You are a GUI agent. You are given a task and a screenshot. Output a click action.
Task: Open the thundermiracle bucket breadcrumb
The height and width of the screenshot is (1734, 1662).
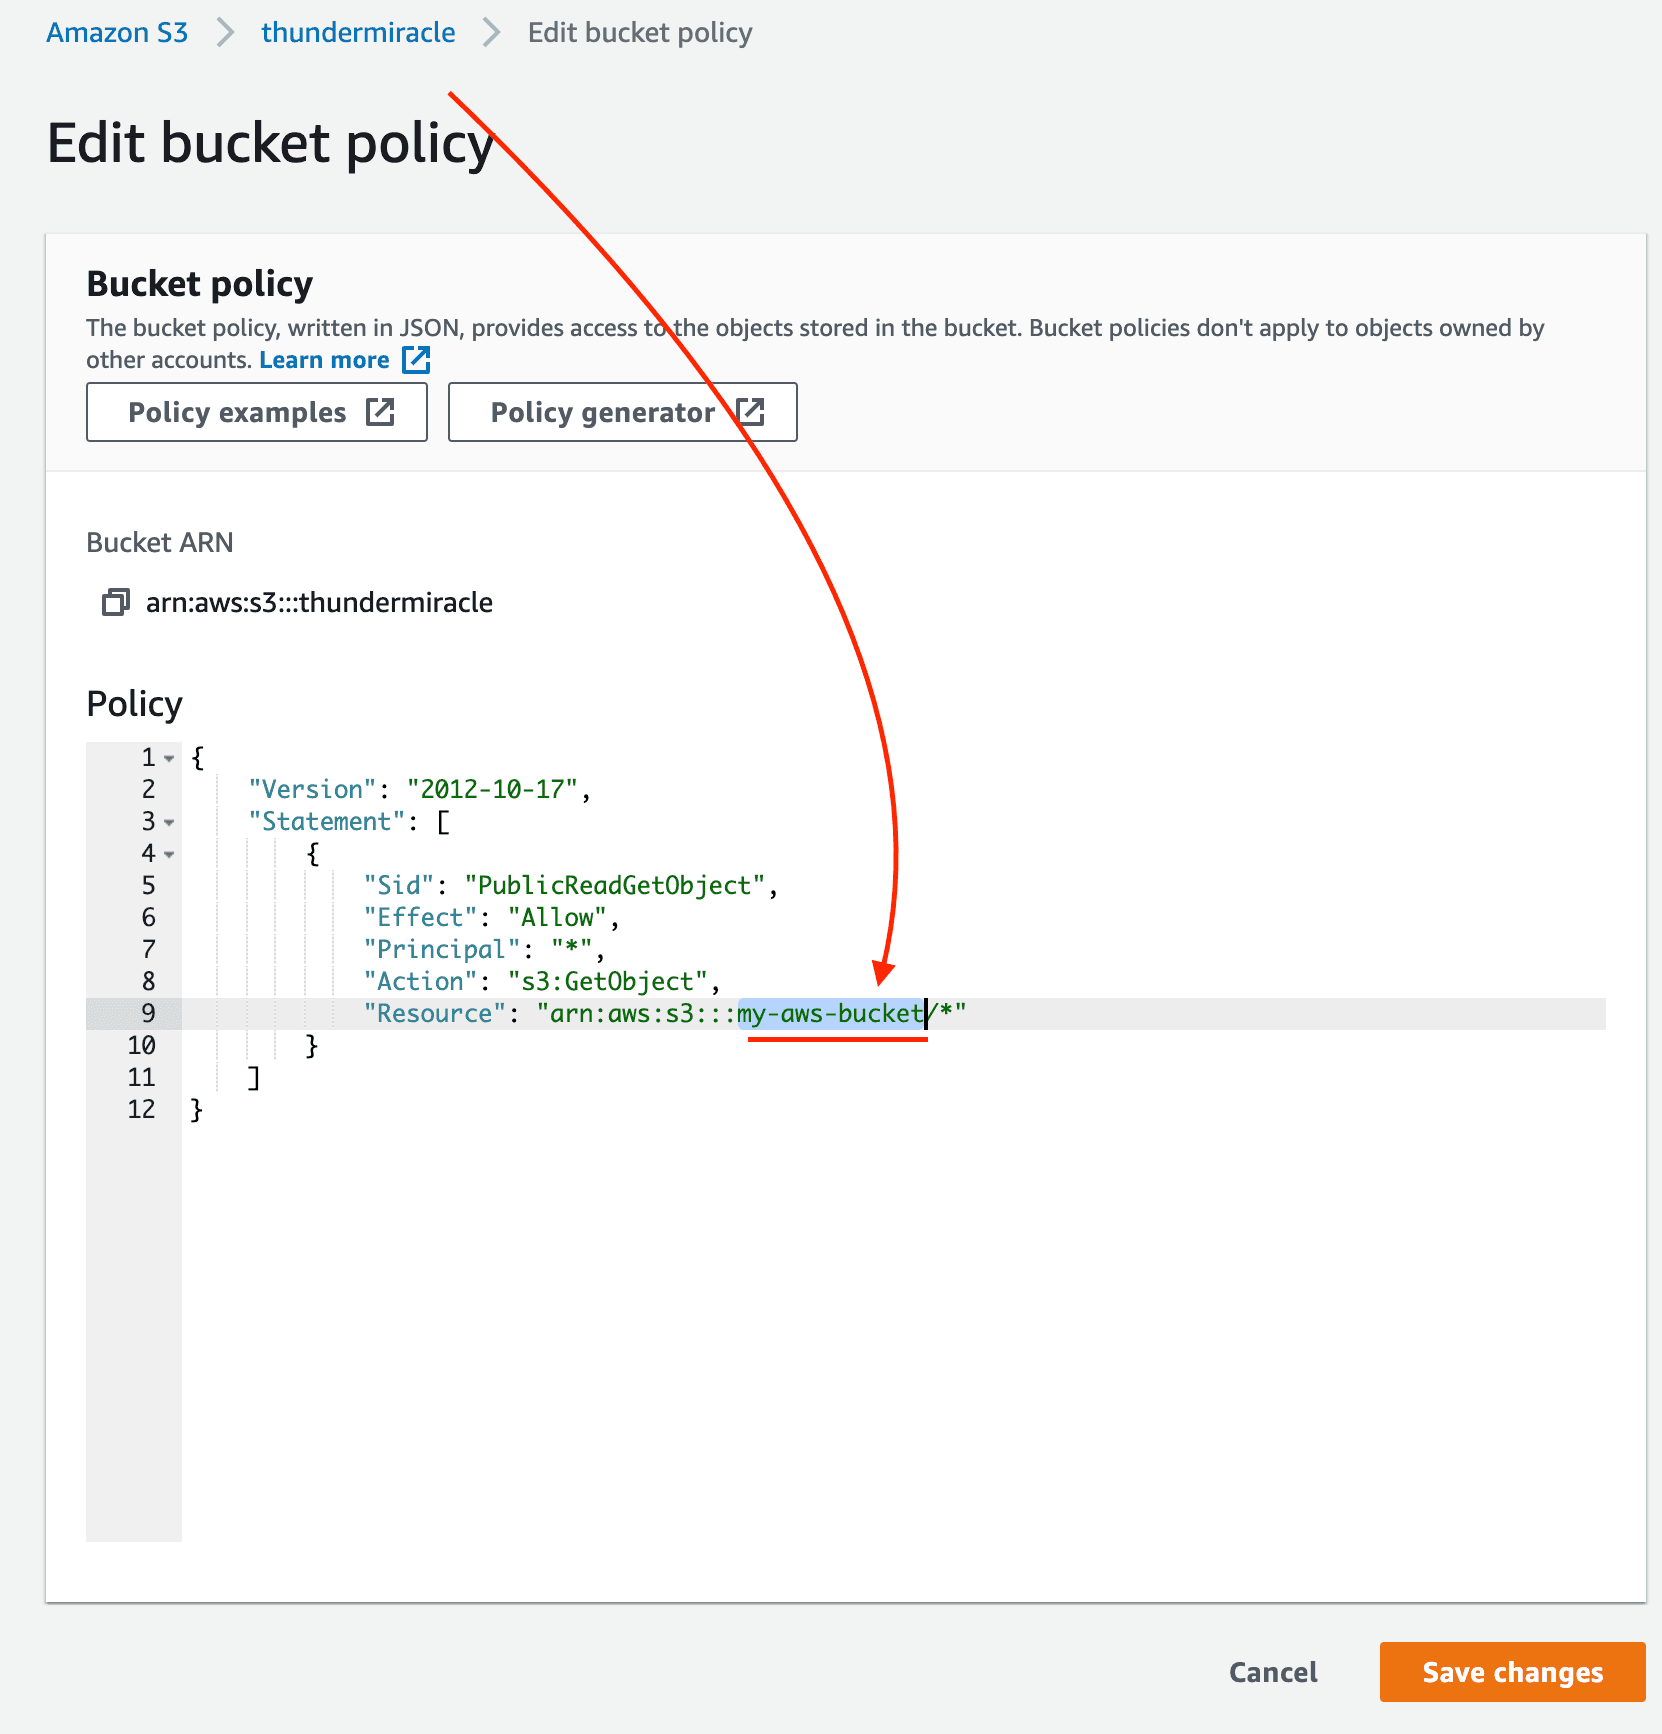(357, 31)
